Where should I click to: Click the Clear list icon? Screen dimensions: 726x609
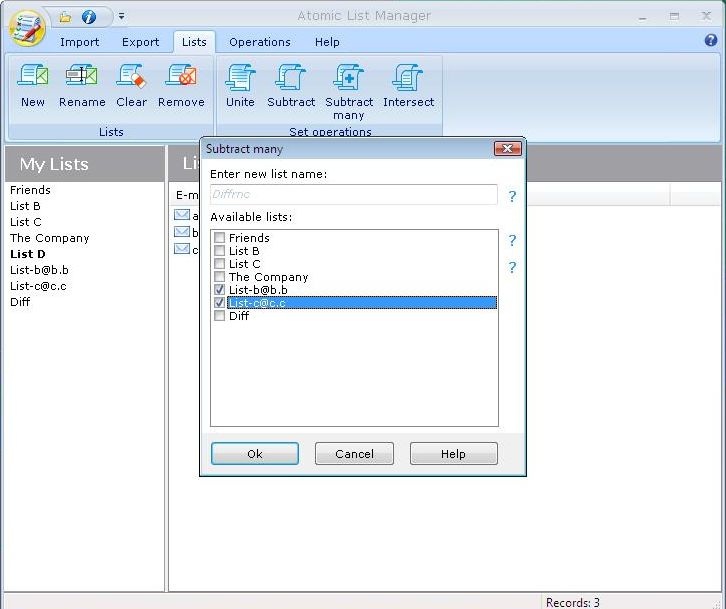click(x=131, y=75)
